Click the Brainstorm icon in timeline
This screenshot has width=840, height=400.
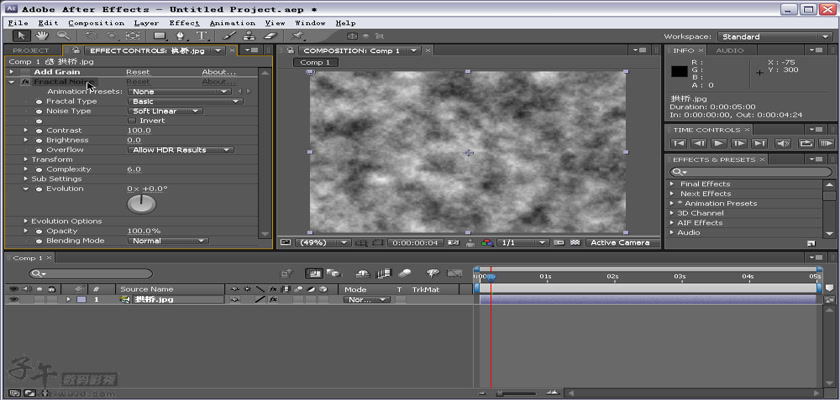432,274
